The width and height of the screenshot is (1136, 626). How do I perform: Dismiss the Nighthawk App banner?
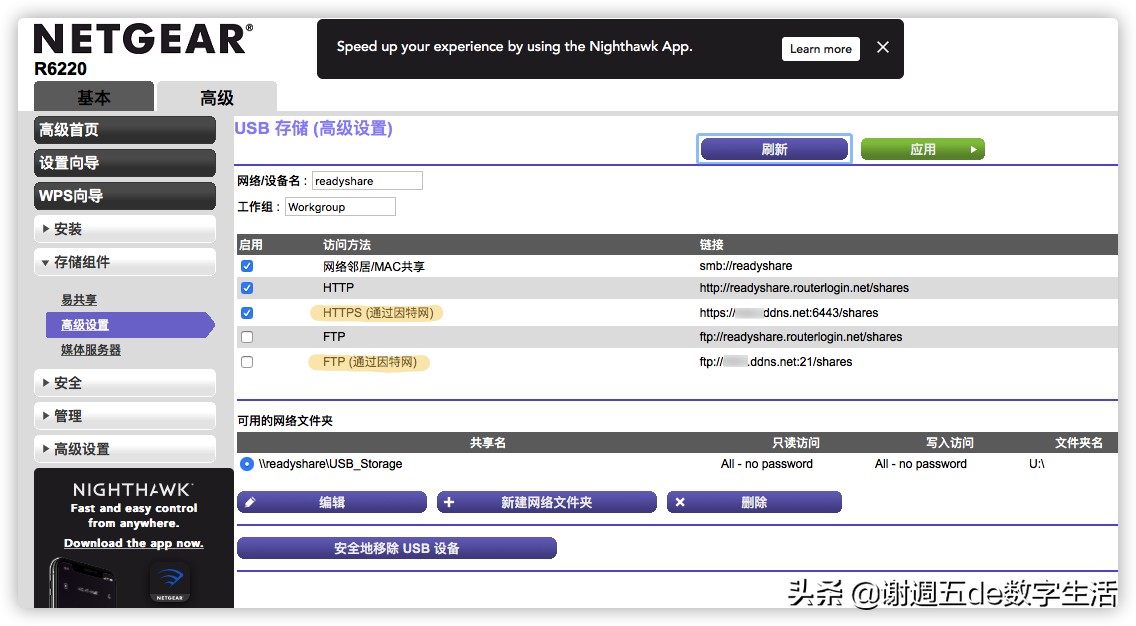(x=882, y=46)
